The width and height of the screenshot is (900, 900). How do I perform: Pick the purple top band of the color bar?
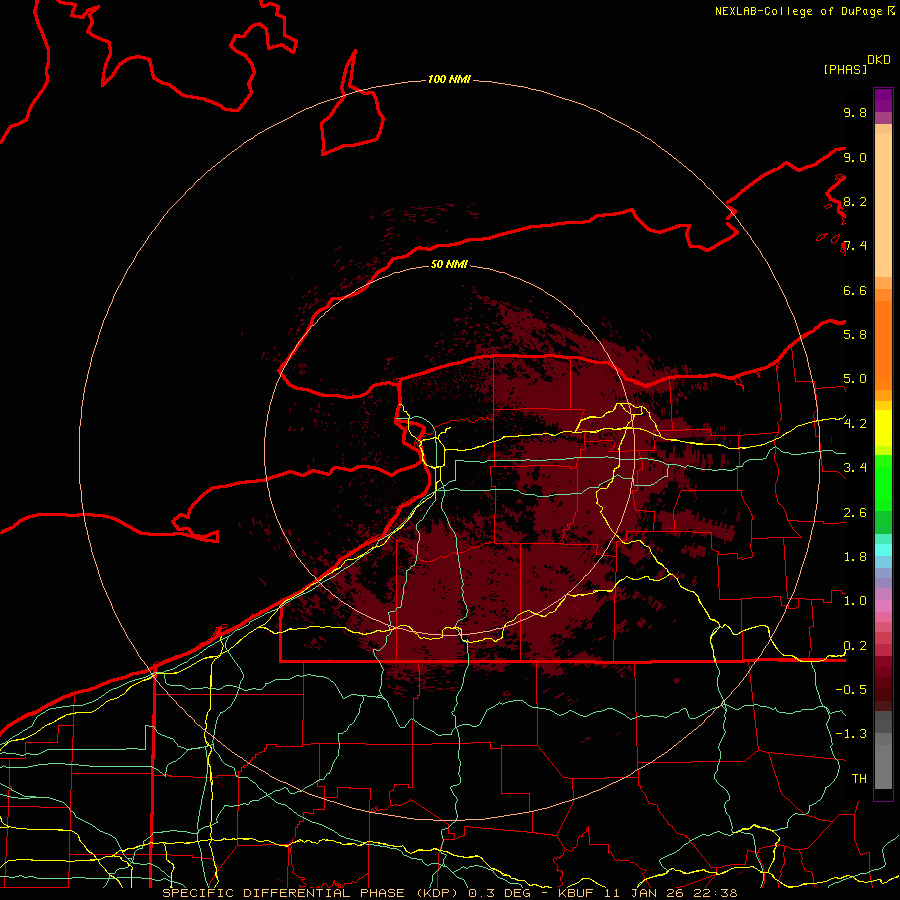click(883, 100)
